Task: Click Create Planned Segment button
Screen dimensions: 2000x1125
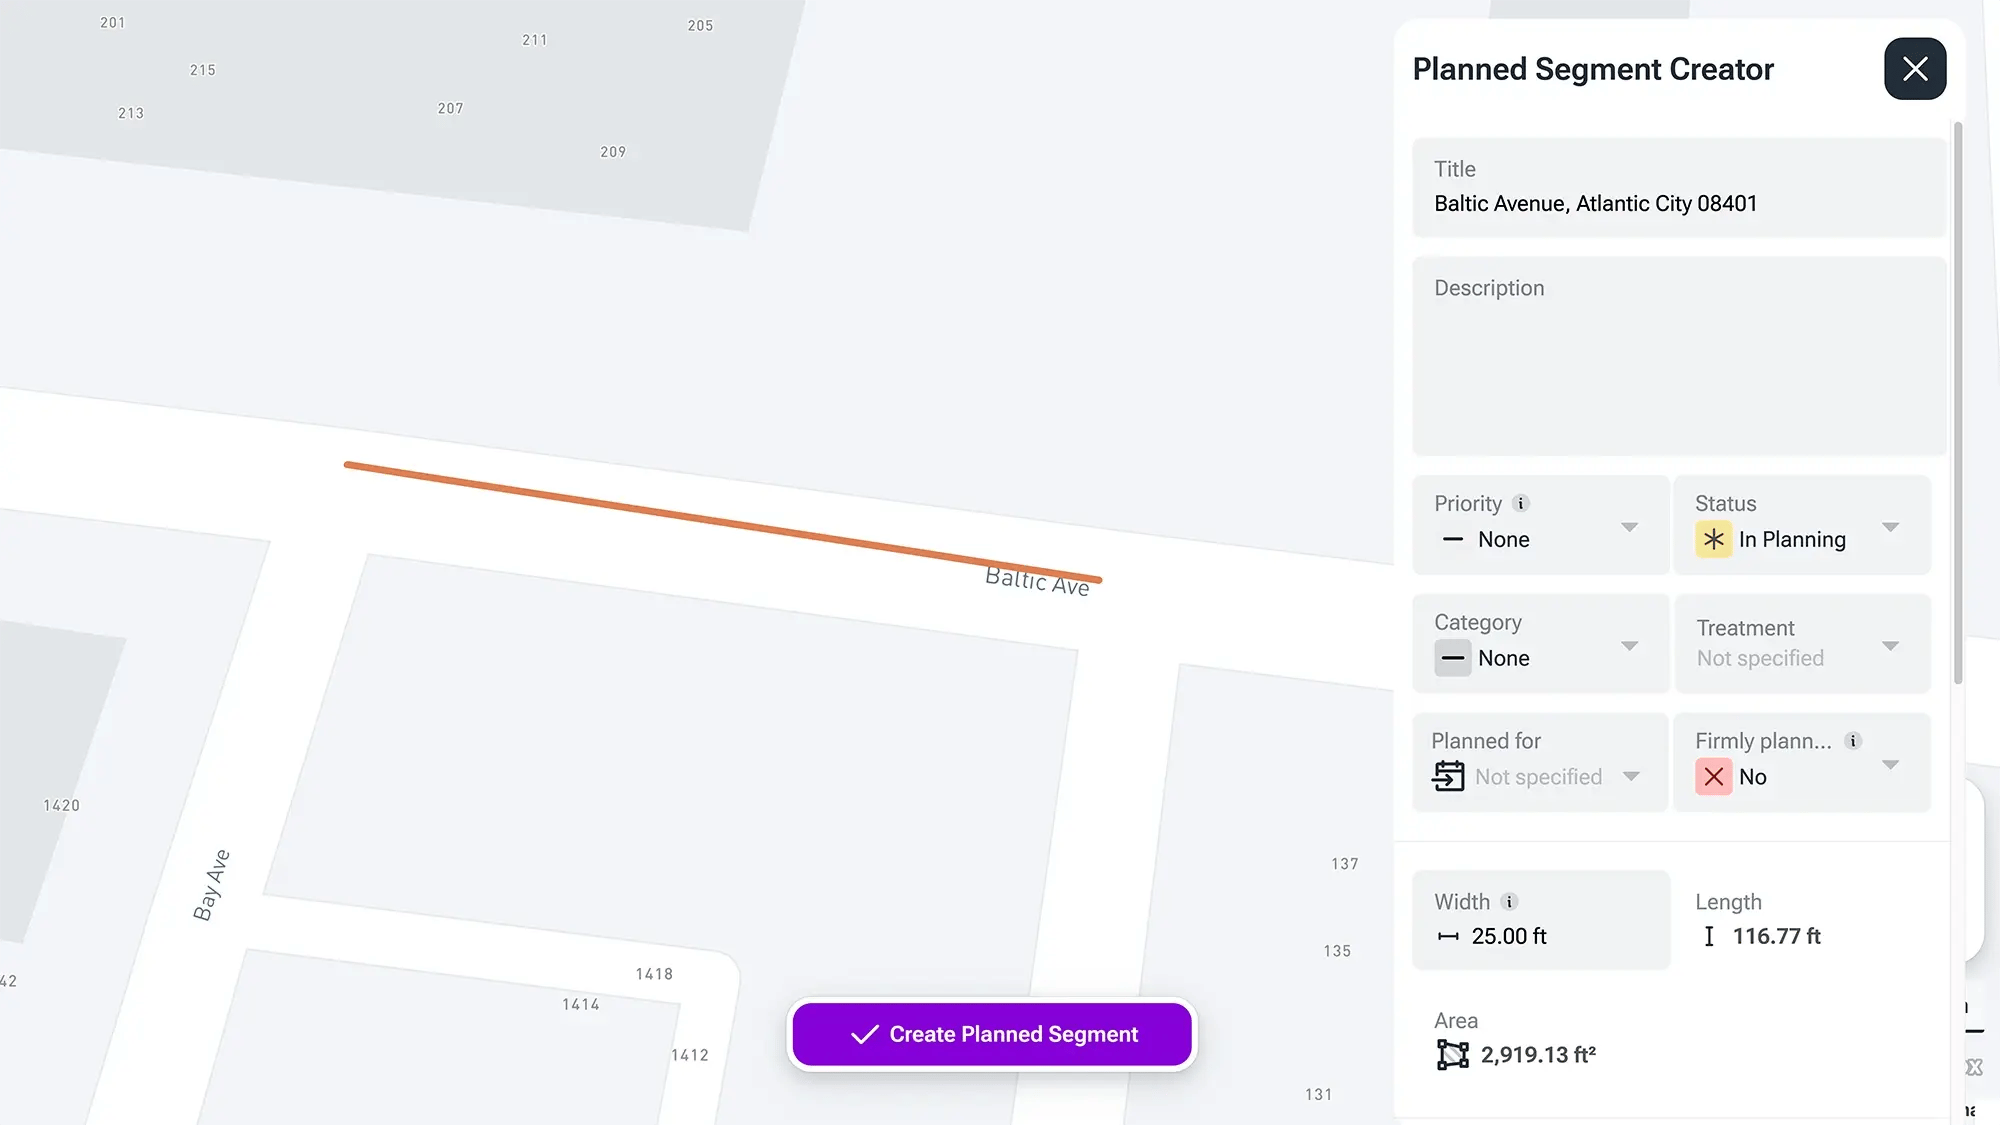Action: click(x=992, y=1034)
